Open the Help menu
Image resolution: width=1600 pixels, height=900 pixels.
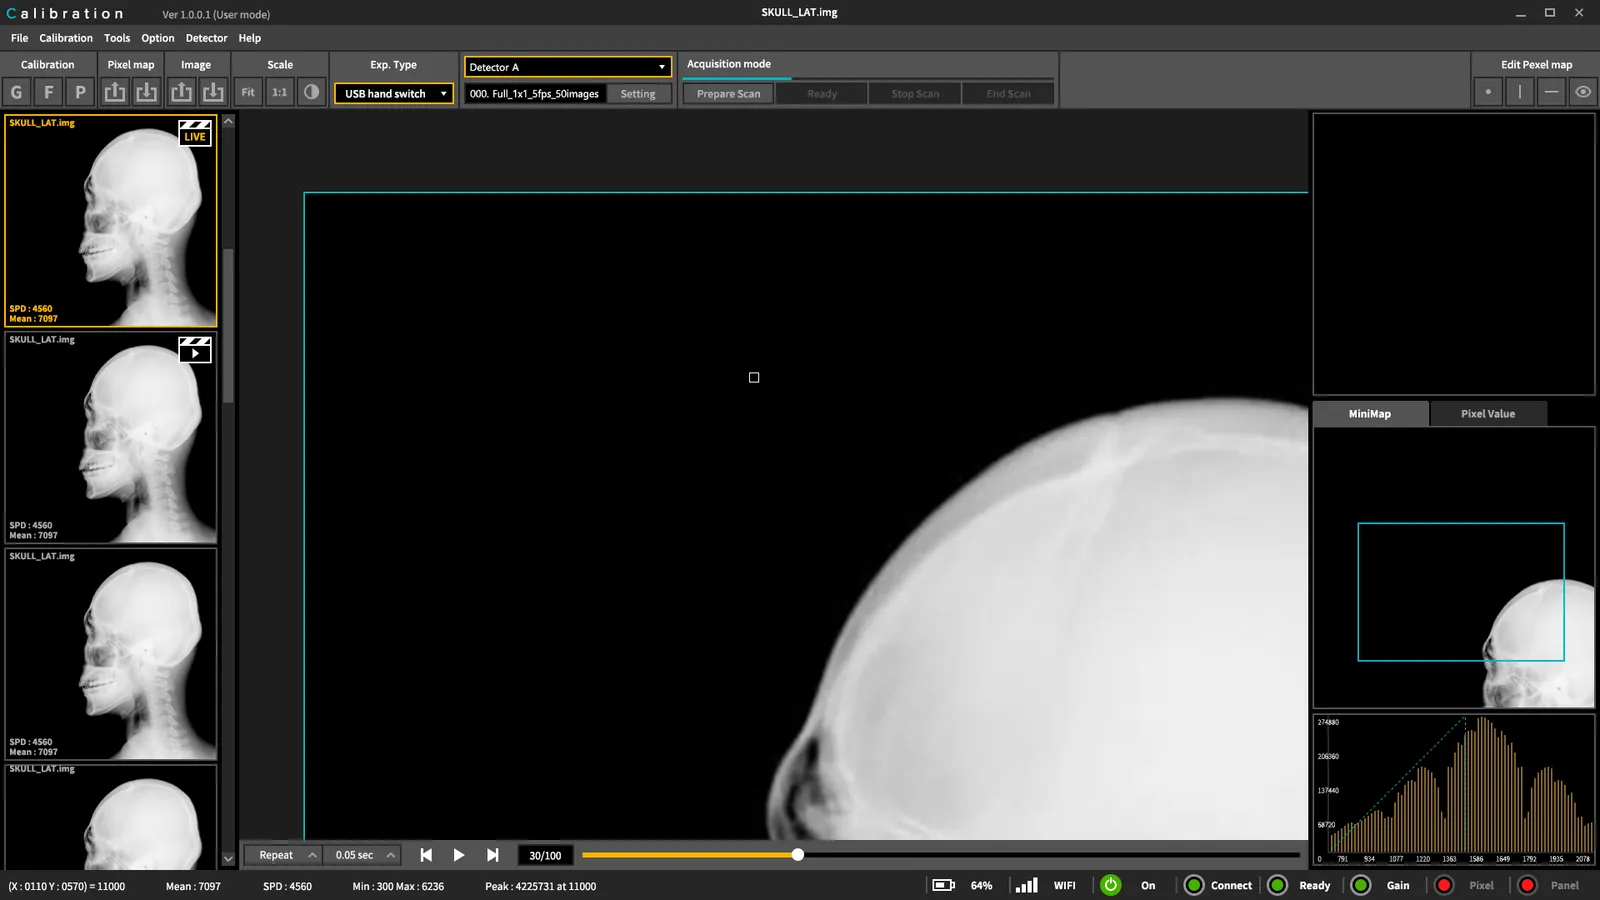coord(250,38)
